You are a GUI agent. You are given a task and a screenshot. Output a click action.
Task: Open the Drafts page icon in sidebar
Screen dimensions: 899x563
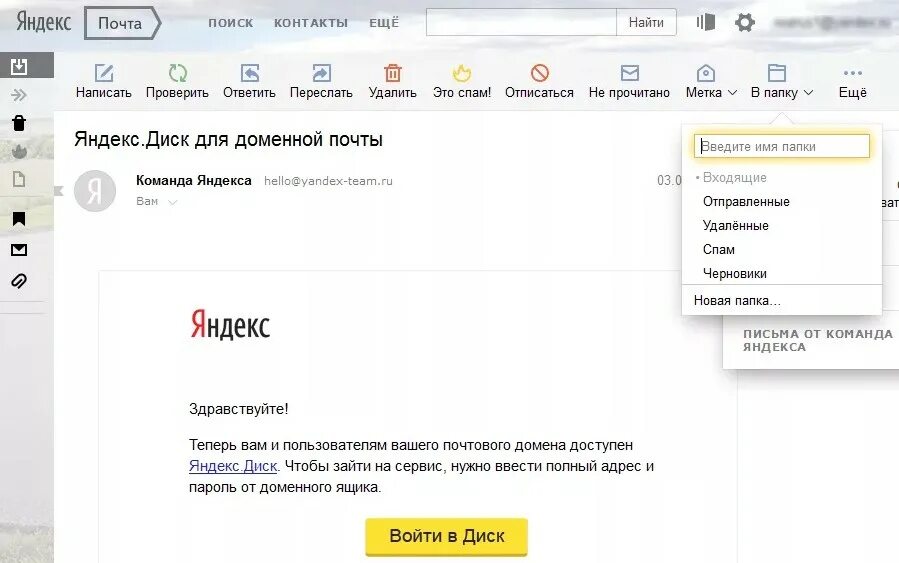tap(19, 179)
